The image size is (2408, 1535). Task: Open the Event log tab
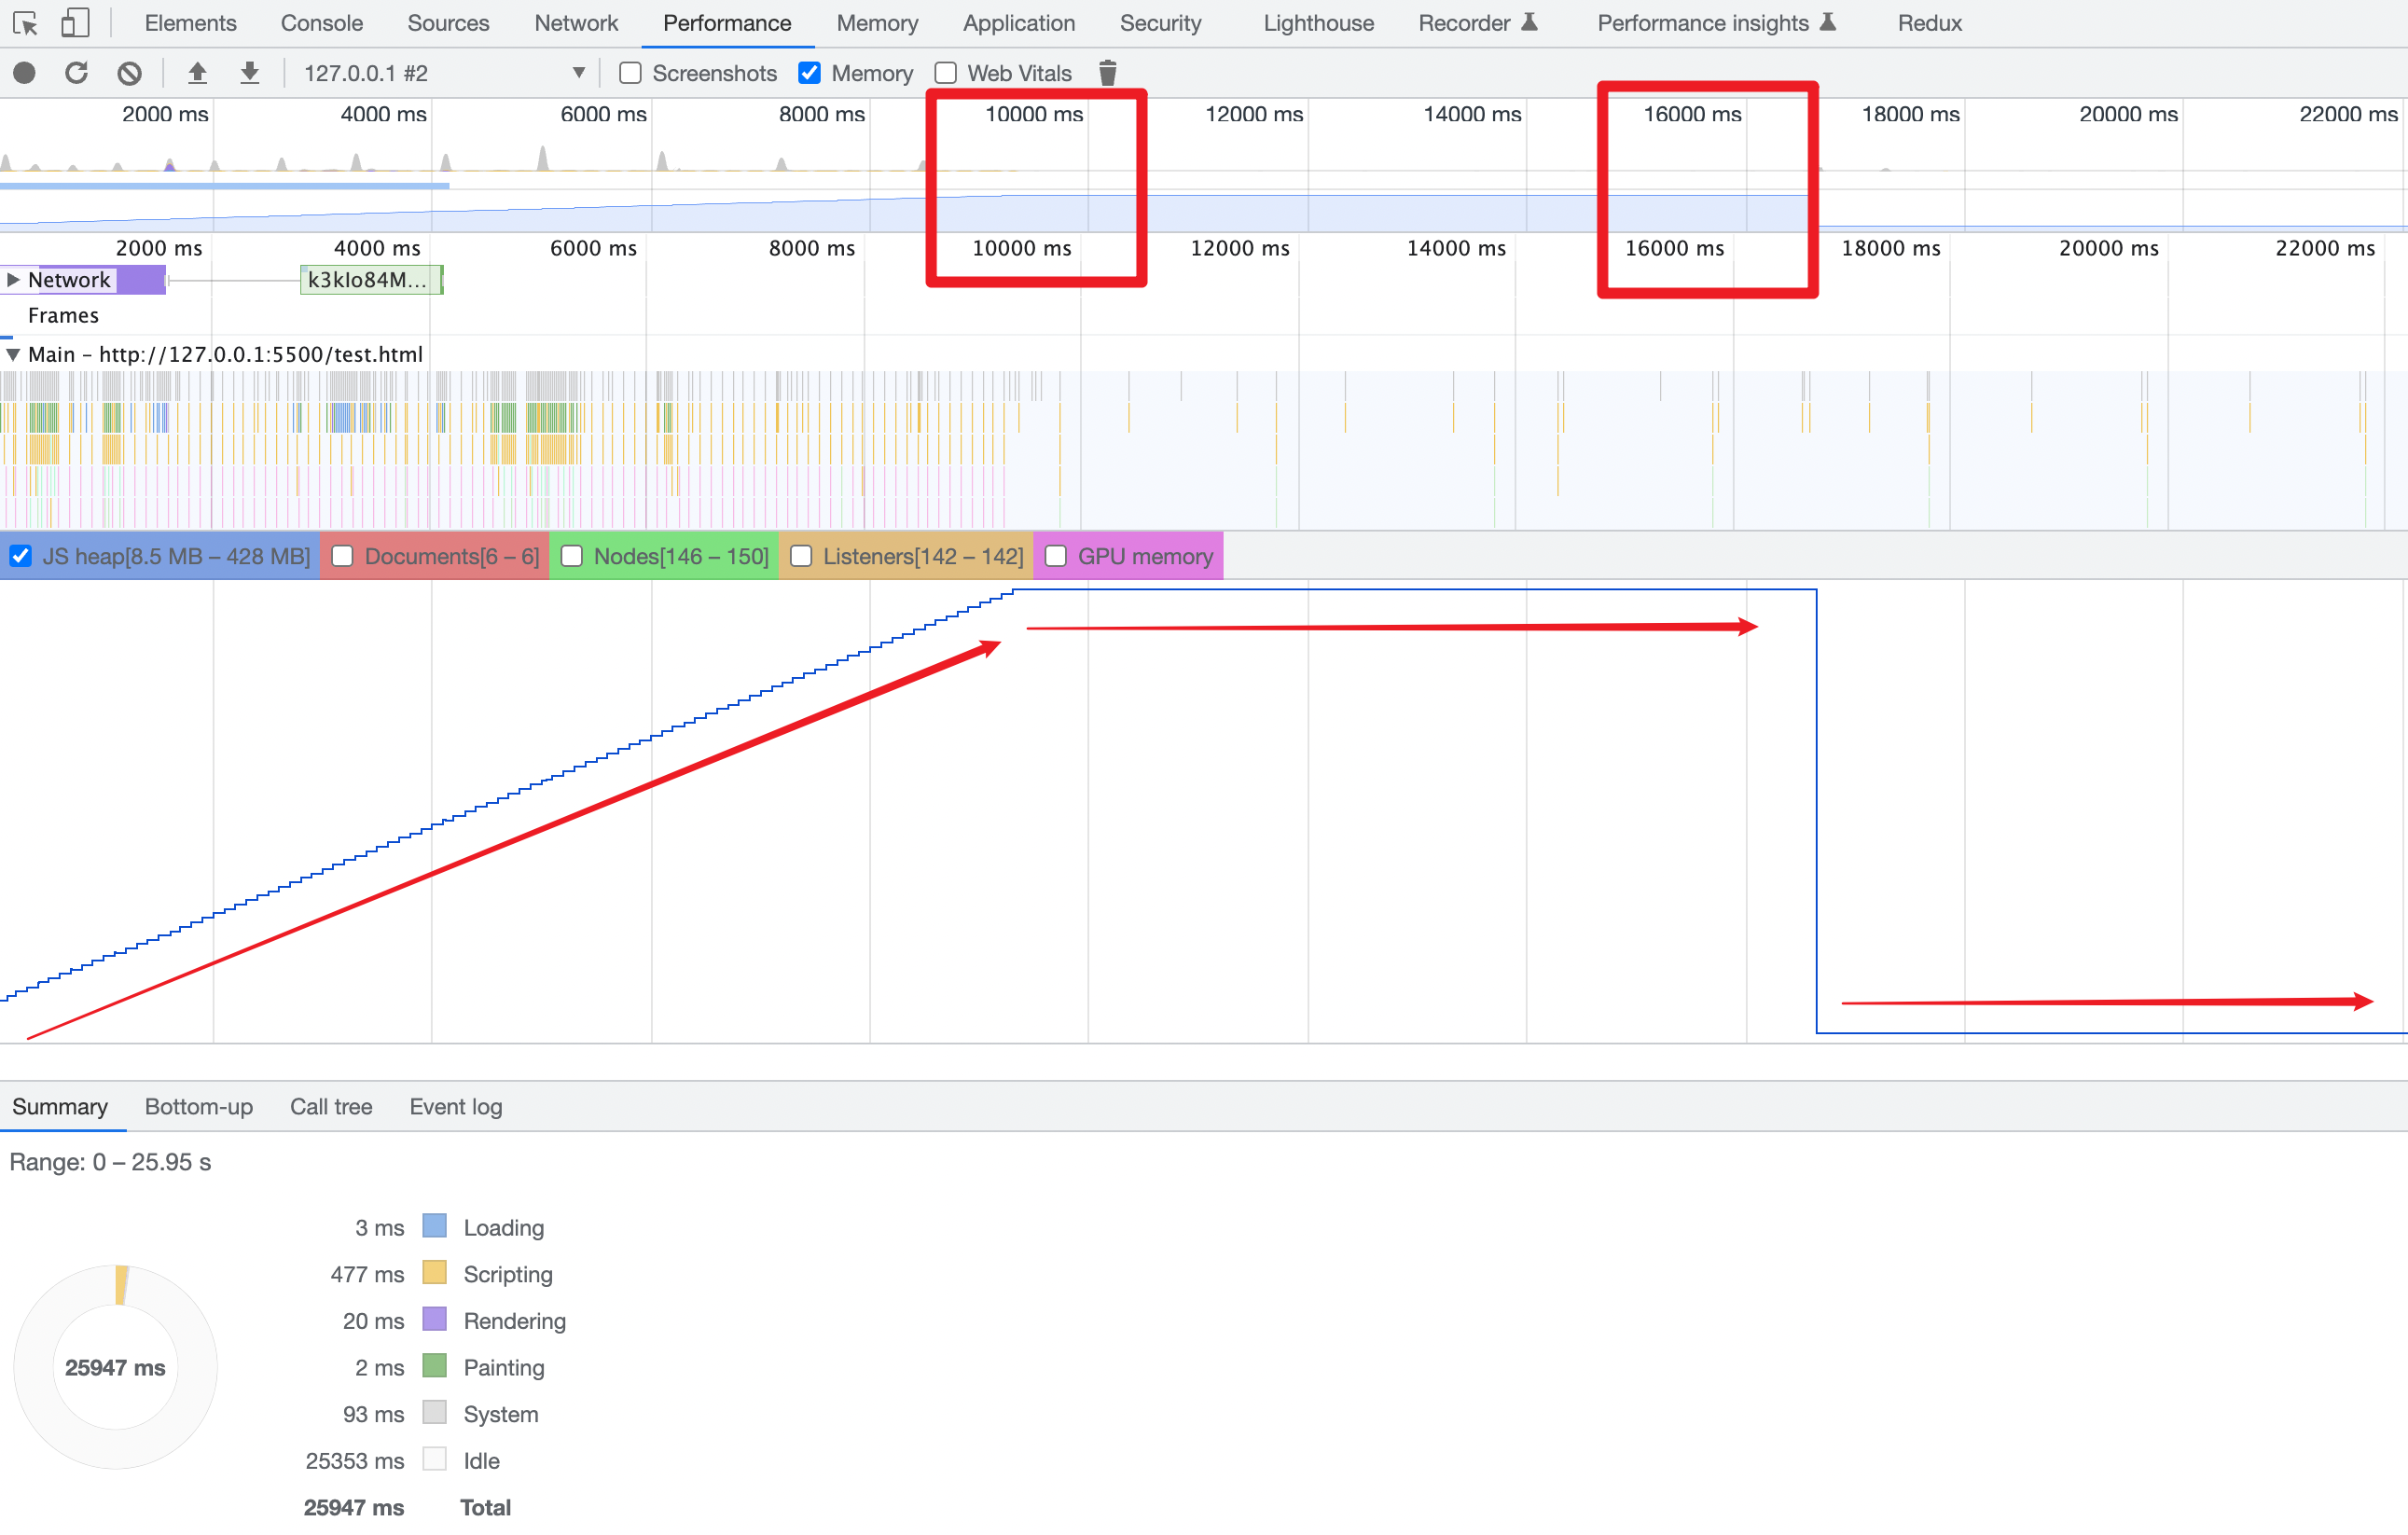(x=455, y=1106)
